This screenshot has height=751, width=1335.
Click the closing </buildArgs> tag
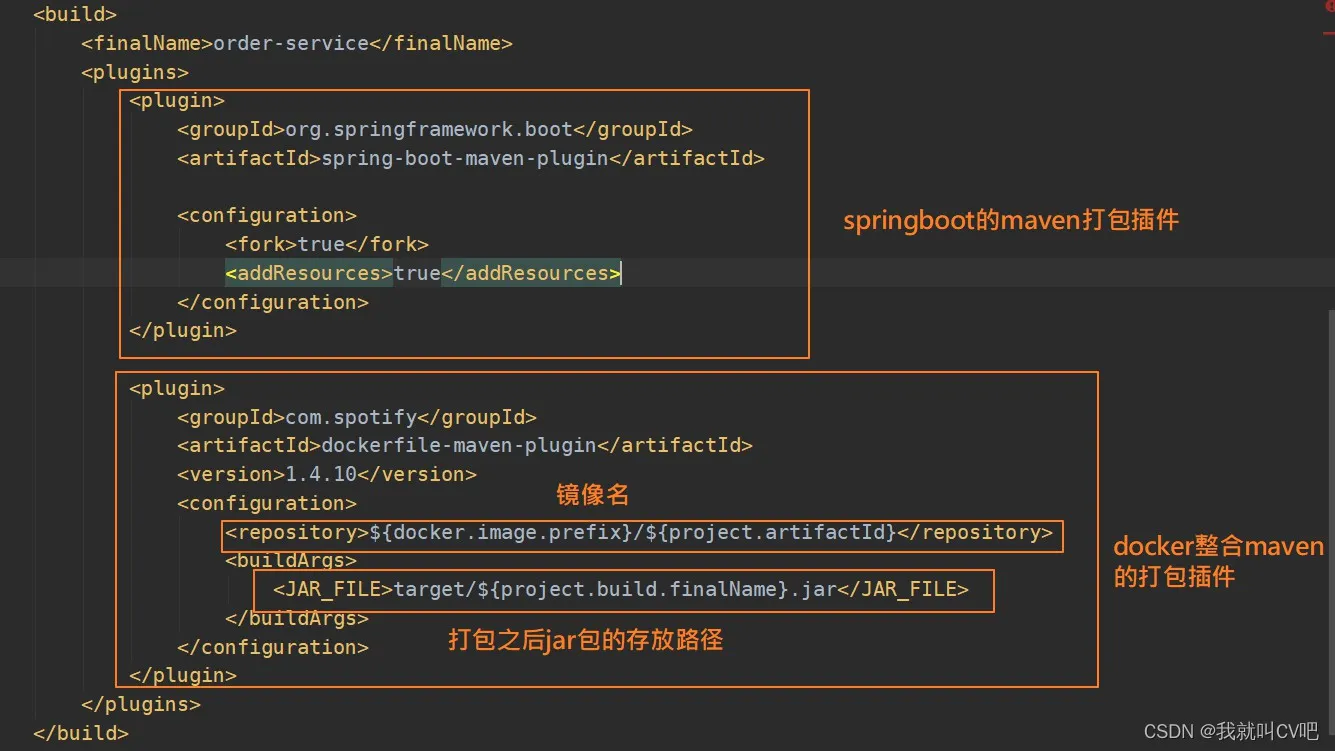(x=297, y=618)
